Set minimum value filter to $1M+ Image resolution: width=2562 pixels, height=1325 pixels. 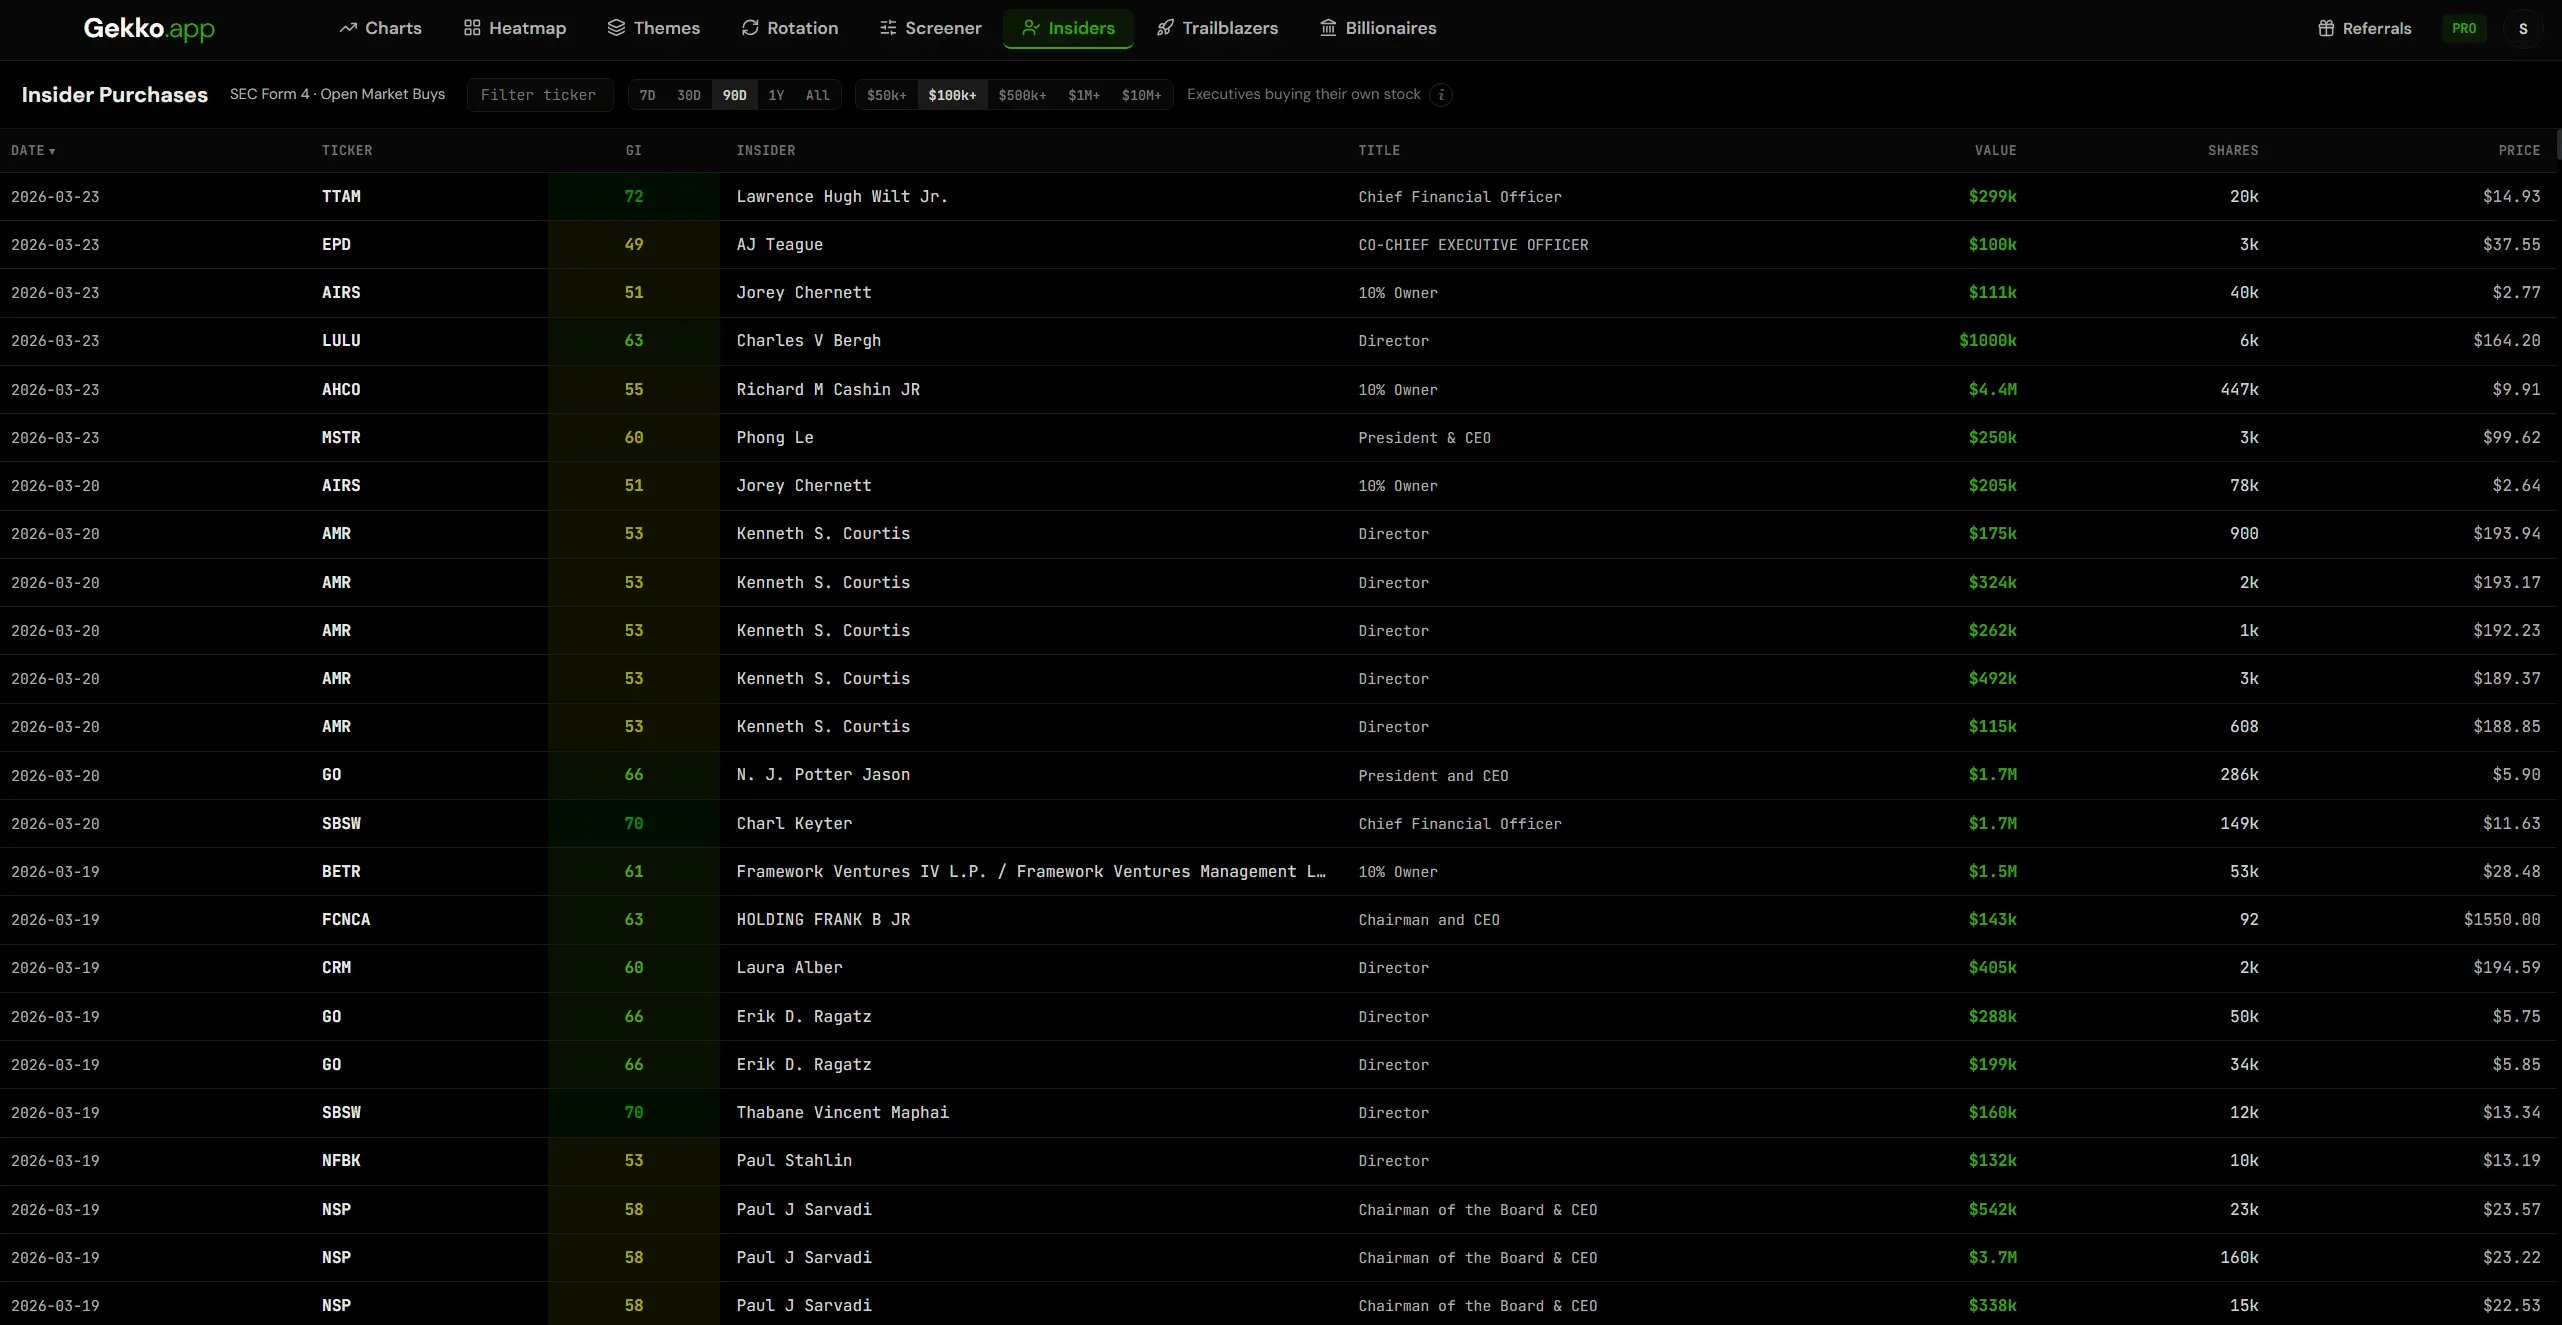pyautogui.click(x=1083, y=95)
